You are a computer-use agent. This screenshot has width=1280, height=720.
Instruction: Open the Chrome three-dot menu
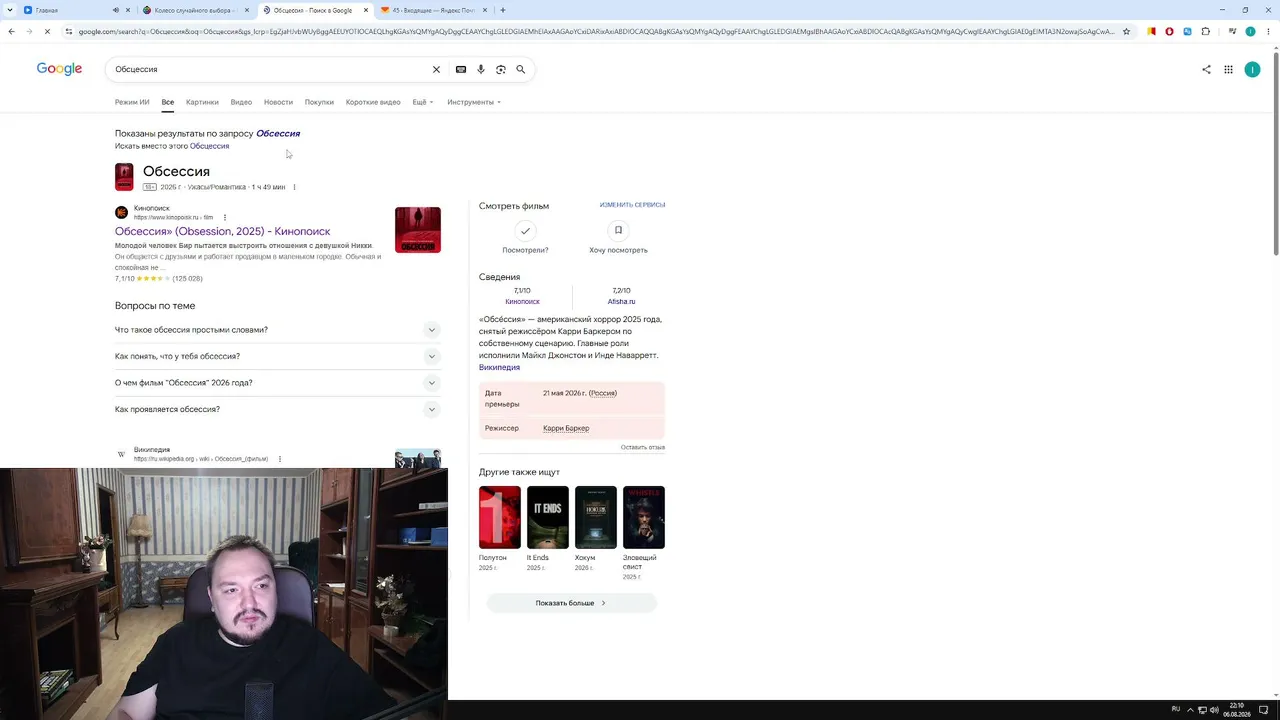[1267, 31]
